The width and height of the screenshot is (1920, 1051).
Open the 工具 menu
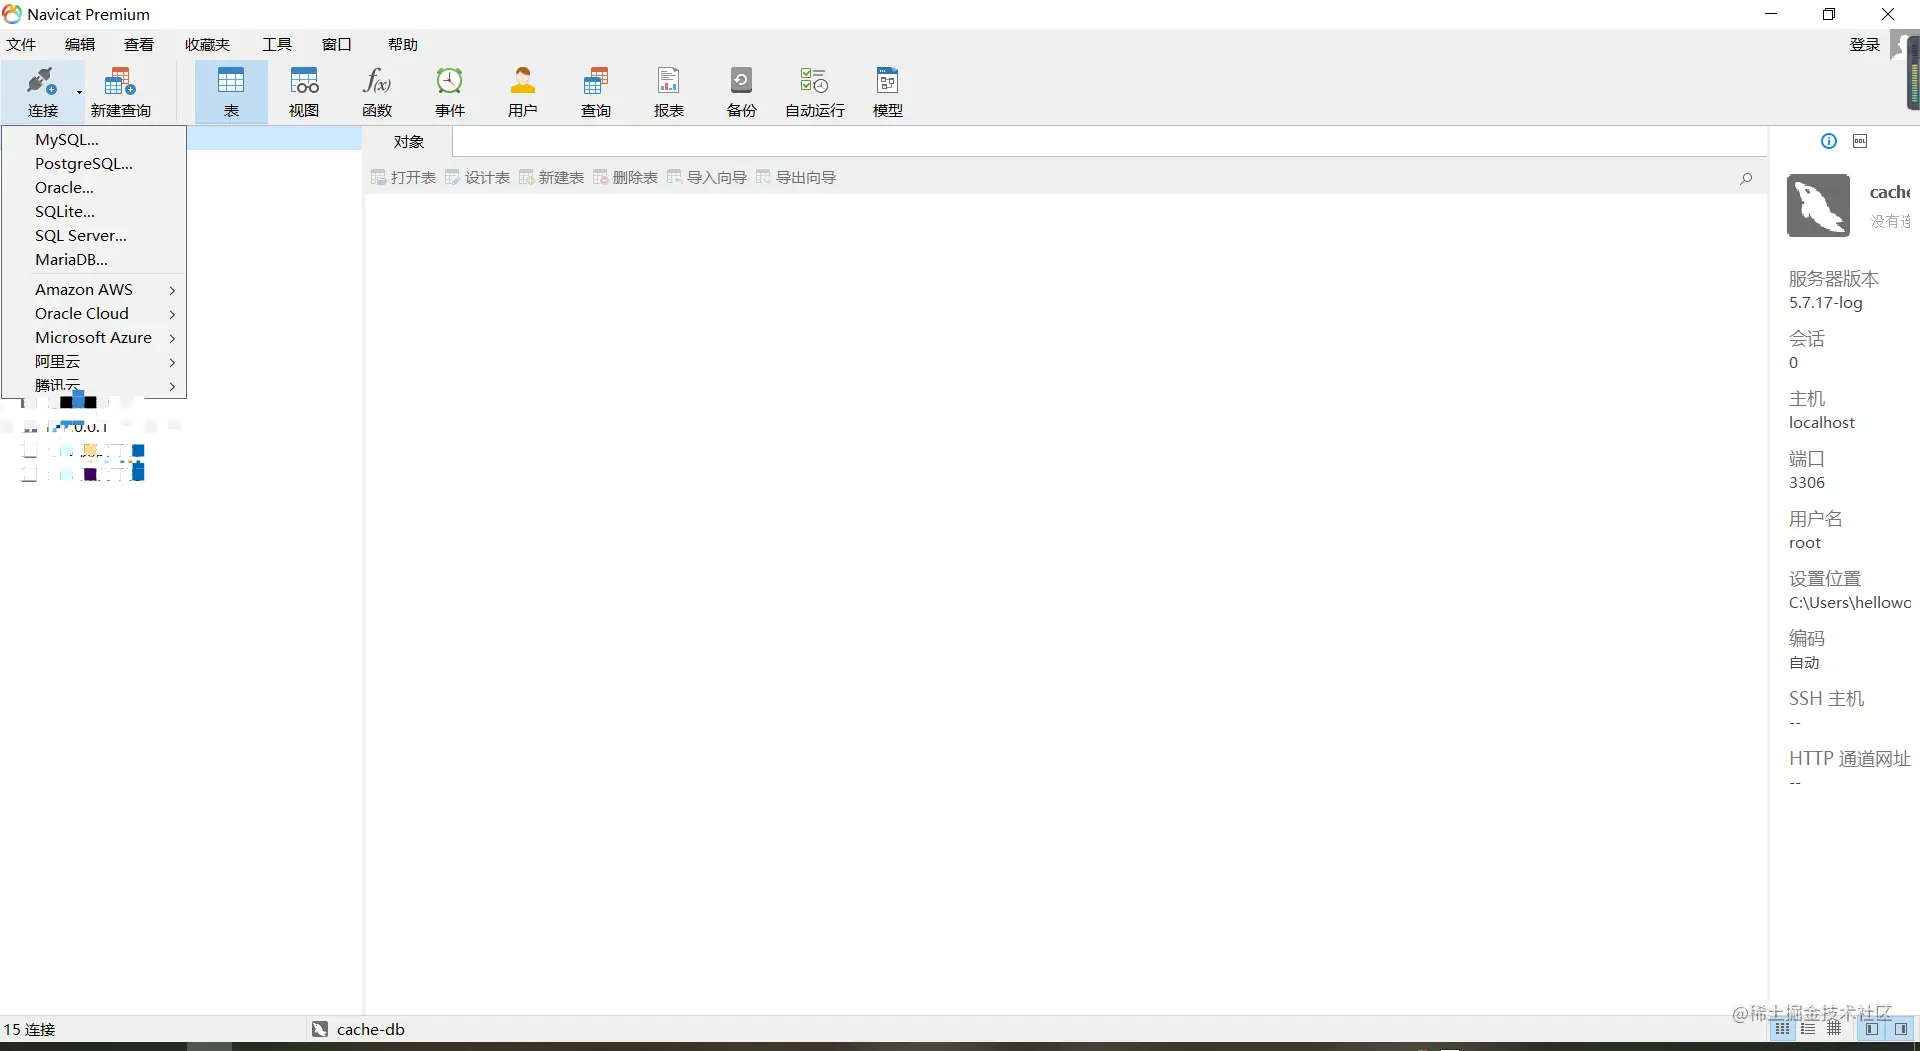click(x=277, y=45)
